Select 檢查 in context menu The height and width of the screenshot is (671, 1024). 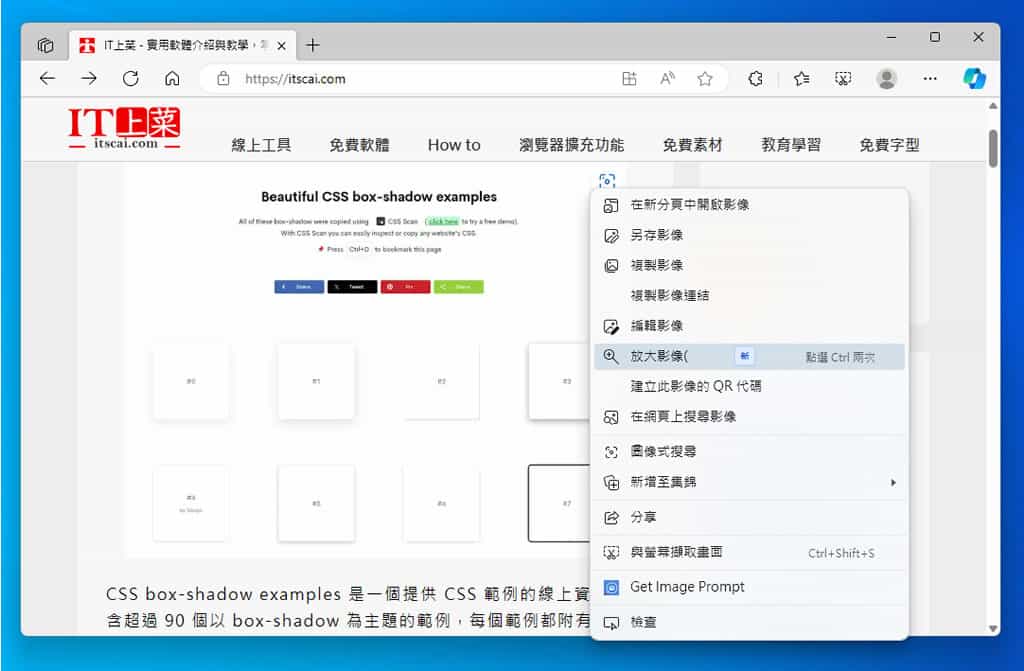644,622
